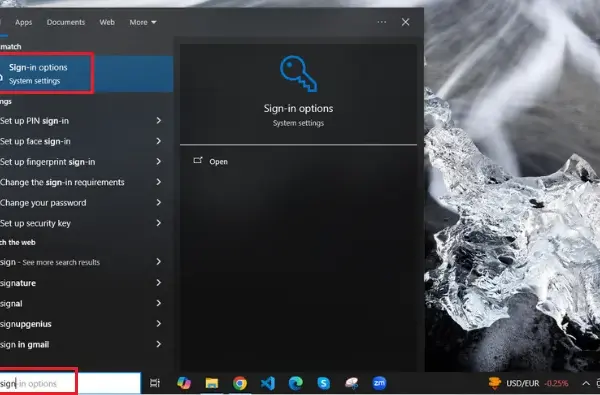Open Skype from the taskbar
This screenshot has height=395, width=600.
click(x=324, y=383)
